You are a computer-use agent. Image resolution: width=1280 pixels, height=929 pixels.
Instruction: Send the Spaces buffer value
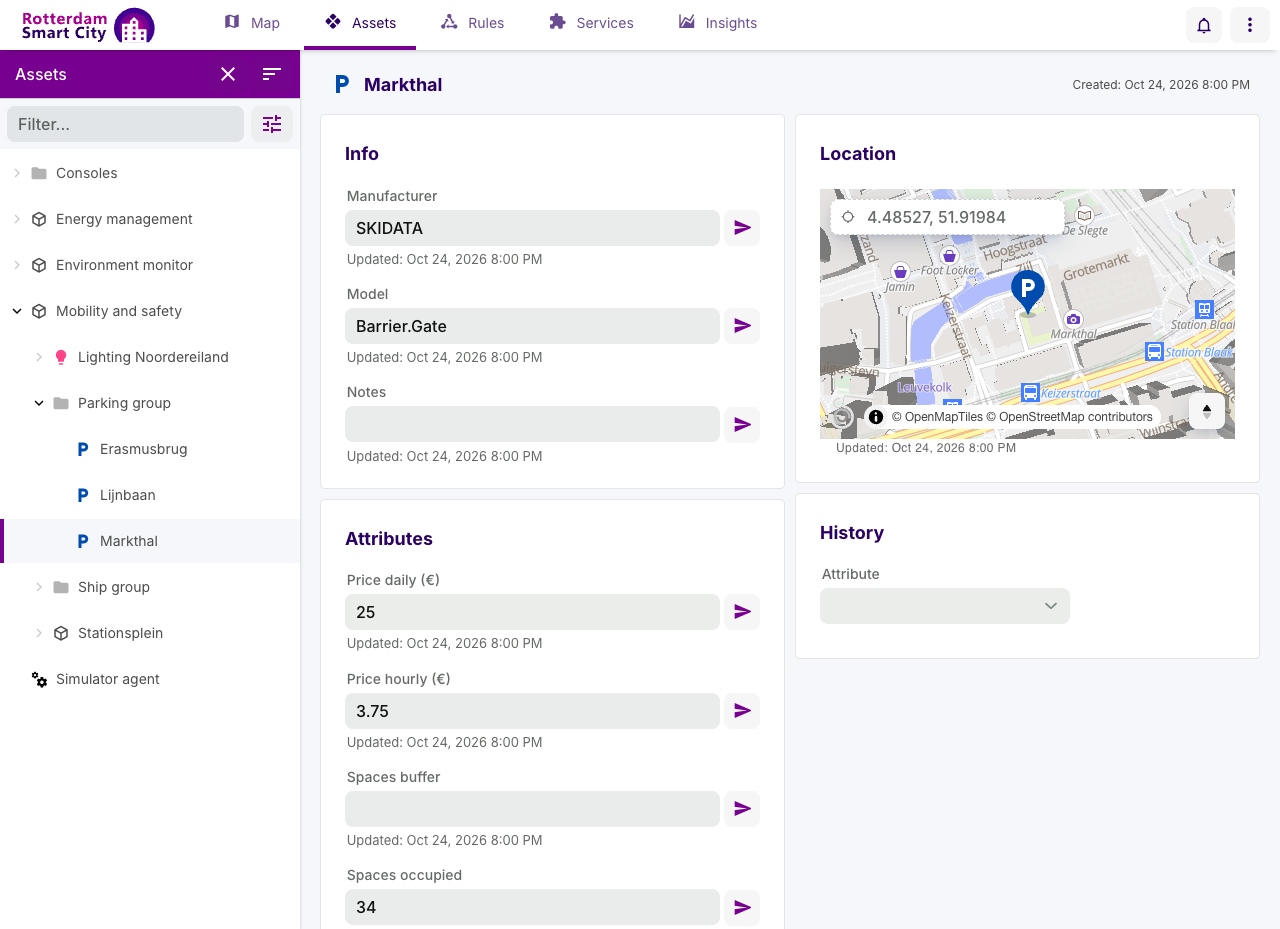742,809
